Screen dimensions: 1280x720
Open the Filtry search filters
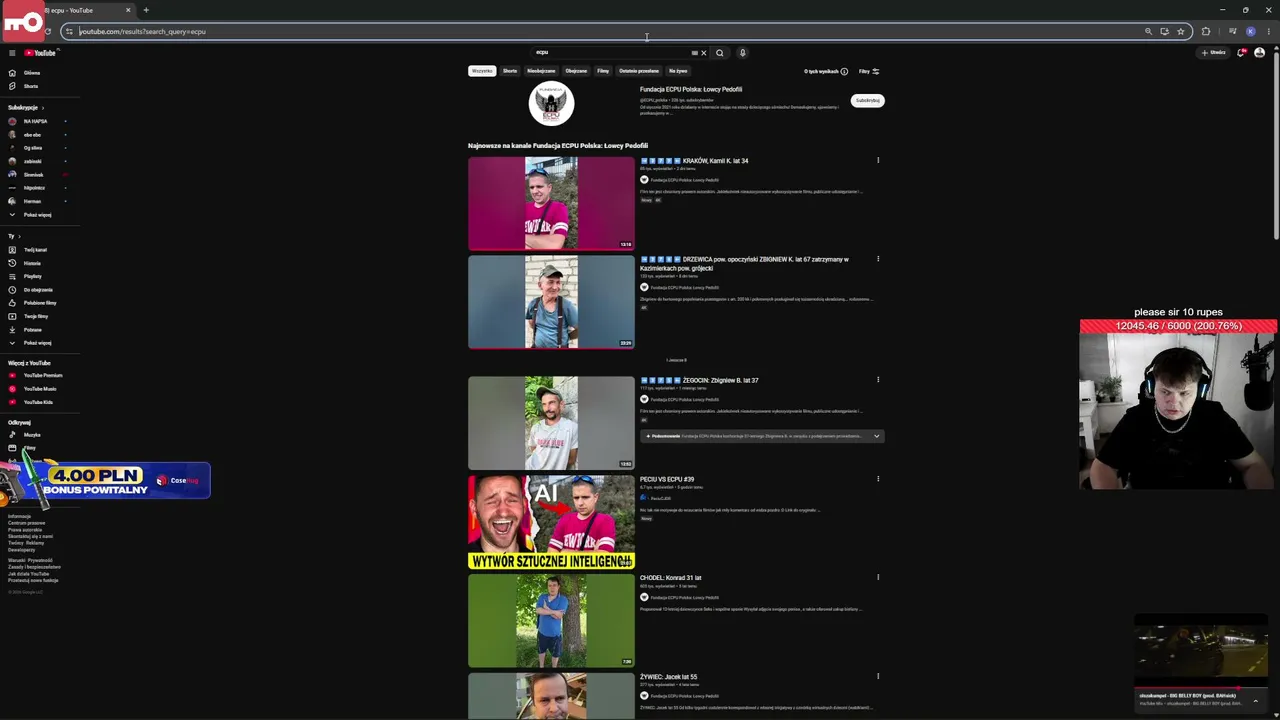coord(869,71)
